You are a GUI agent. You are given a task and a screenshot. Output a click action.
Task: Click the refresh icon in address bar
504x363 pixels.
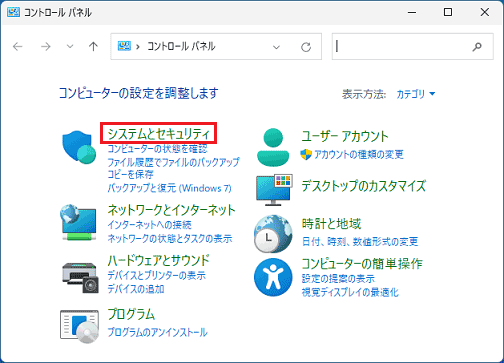point(306,47)
